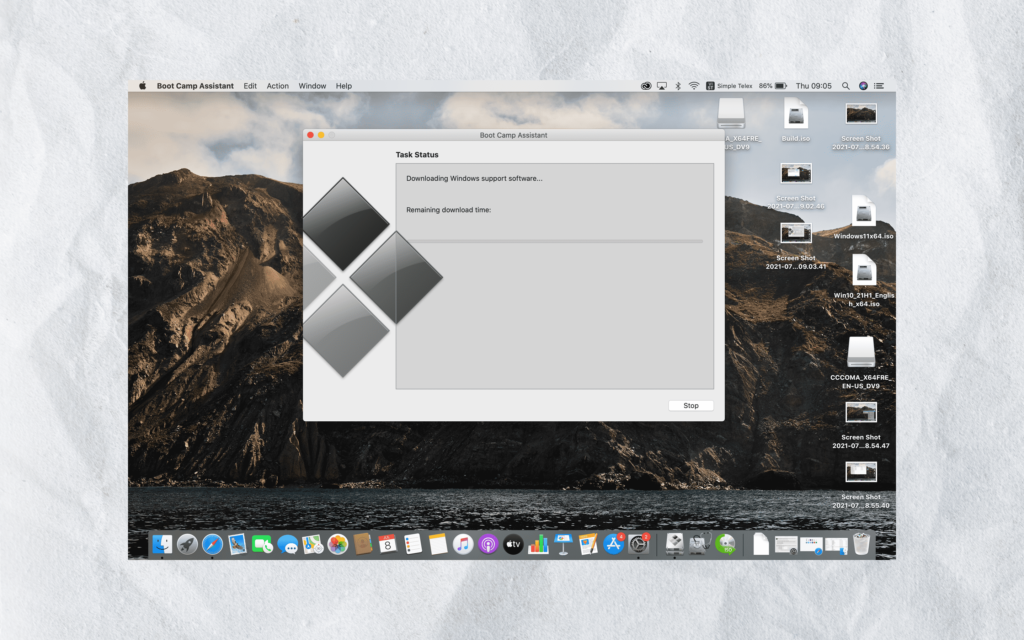Click 'Downloading Windows support software...' text
The height and width of the screenshot is (640, 1024).
click(474, 178)
